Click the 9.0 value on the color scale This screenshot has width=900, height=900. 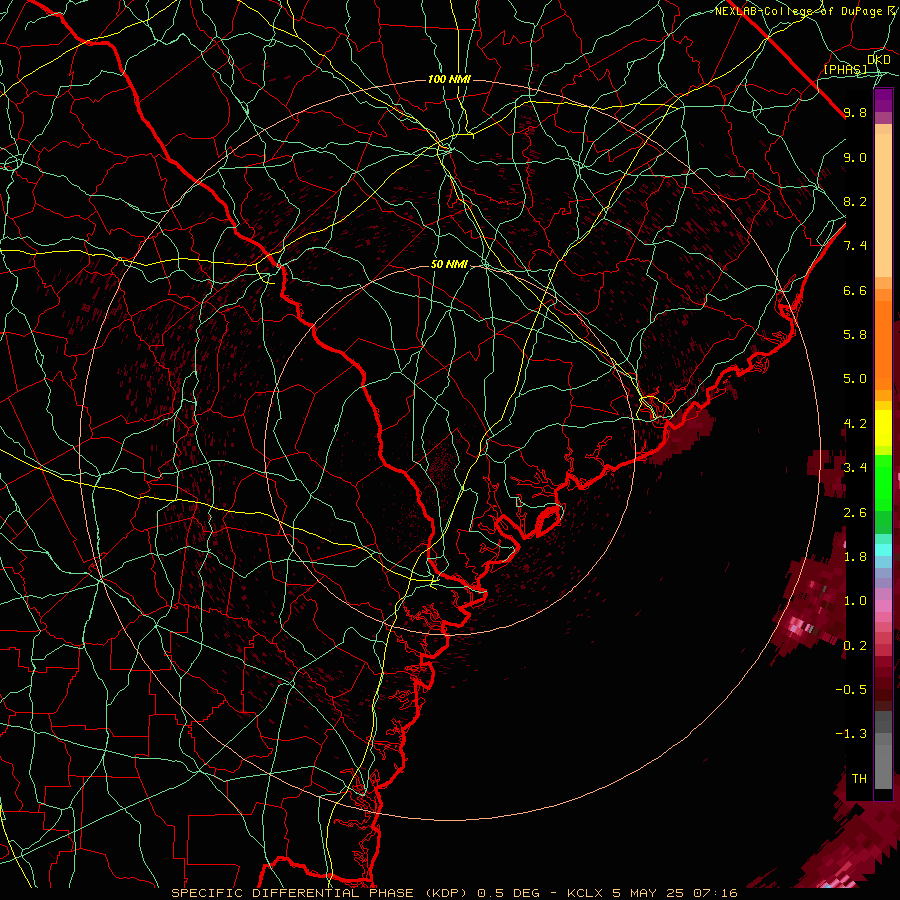point(855,157)
